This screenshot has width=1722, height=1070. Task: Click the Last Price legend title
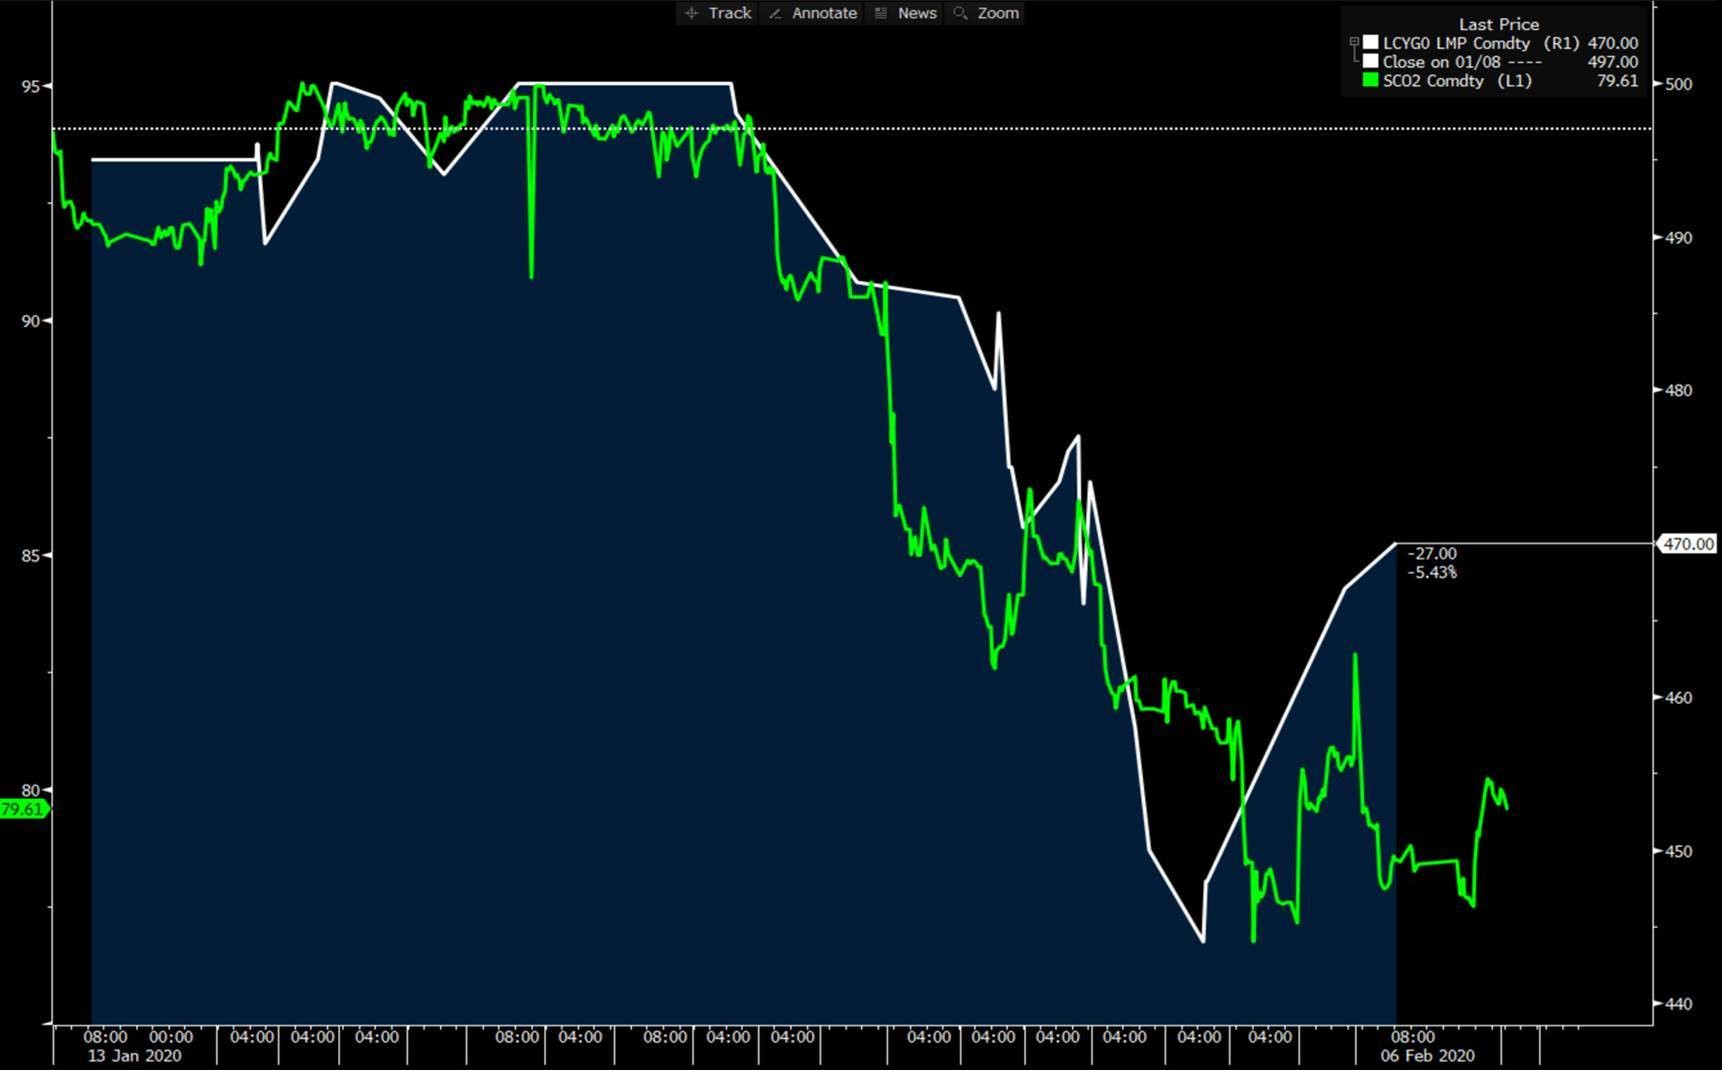[1498, 24]
